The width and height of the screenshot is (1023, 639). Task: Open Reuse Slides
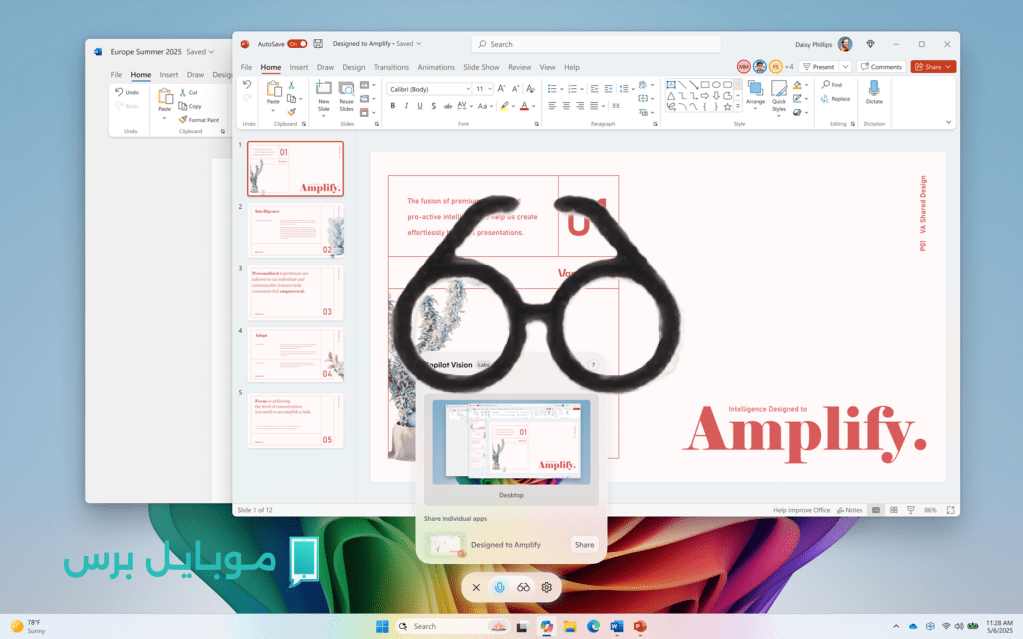(346, 97)
